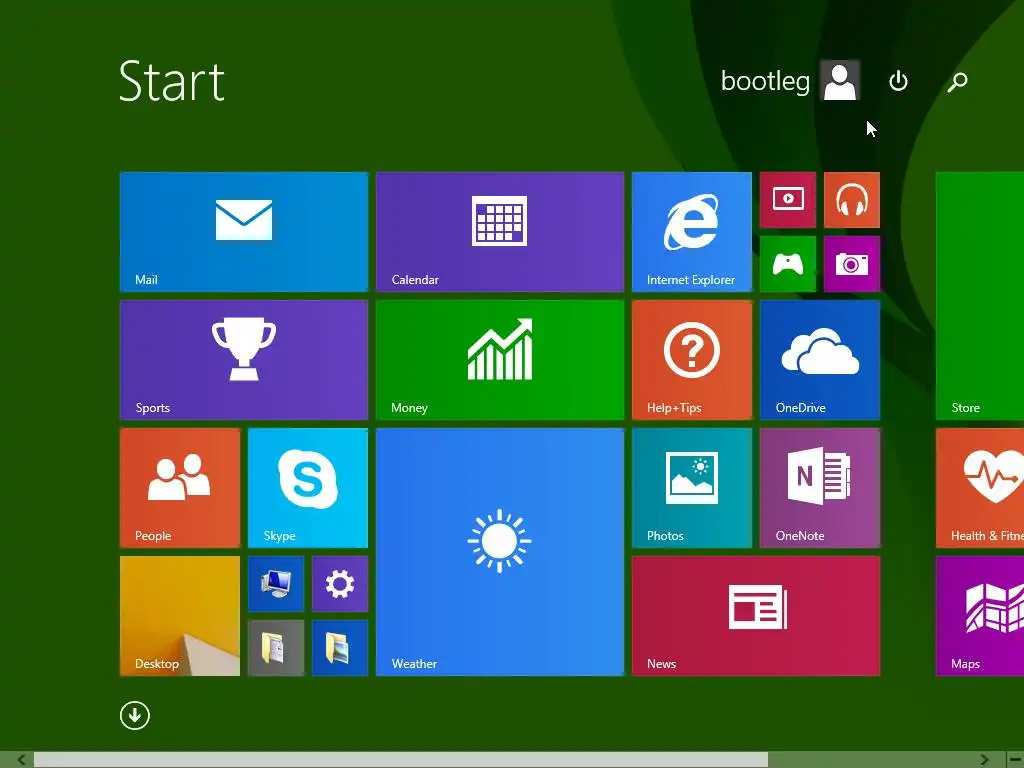Open the Sports trophy tile
Screen dimensions: 1024x768
244,360
